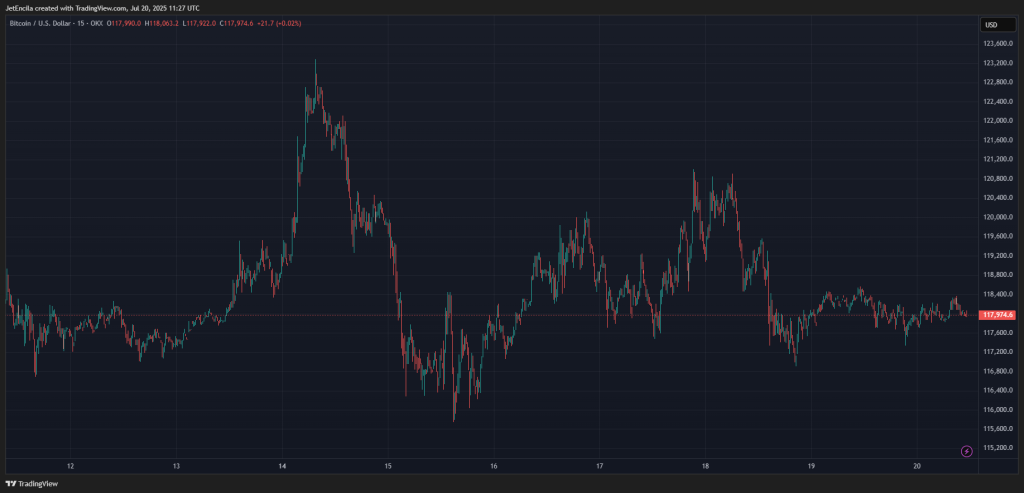1024x493 pixels.
Task: Open the USD currency selector
Action: tap(991, 25)
